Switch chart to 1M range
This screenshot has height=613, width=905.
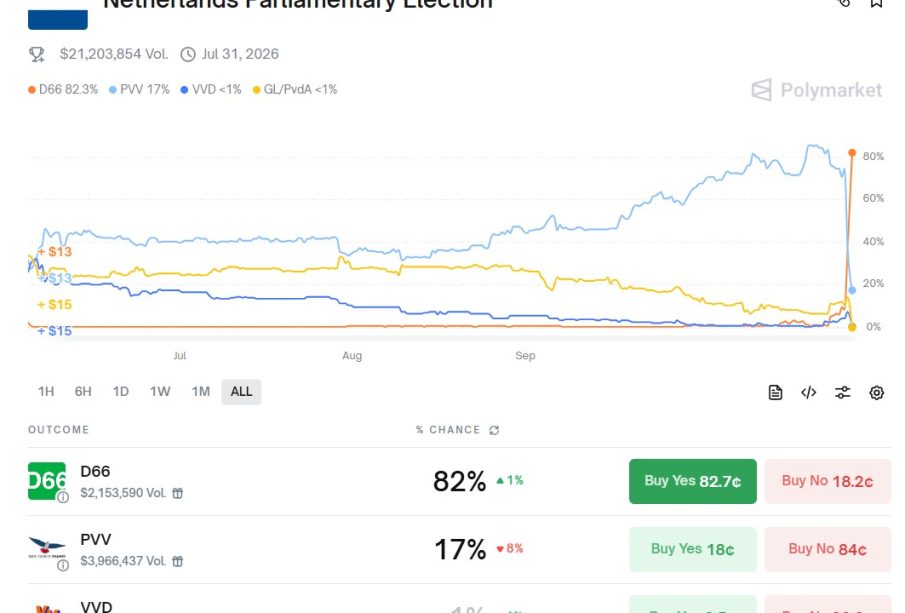[x=201, y=392]
